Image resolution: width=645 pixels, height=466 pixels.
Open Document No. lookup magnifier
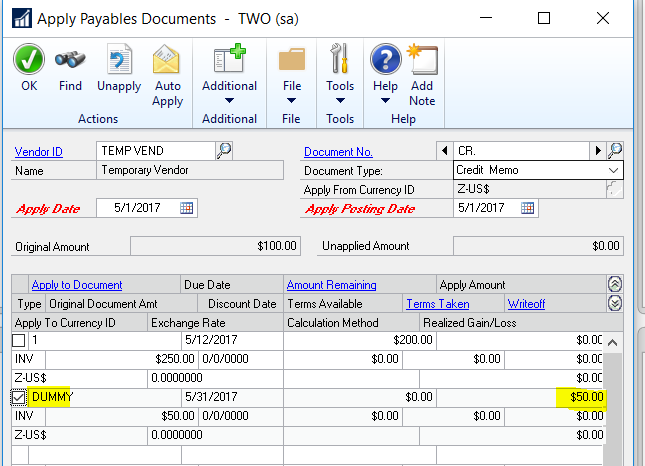click(x=615, y=151)
